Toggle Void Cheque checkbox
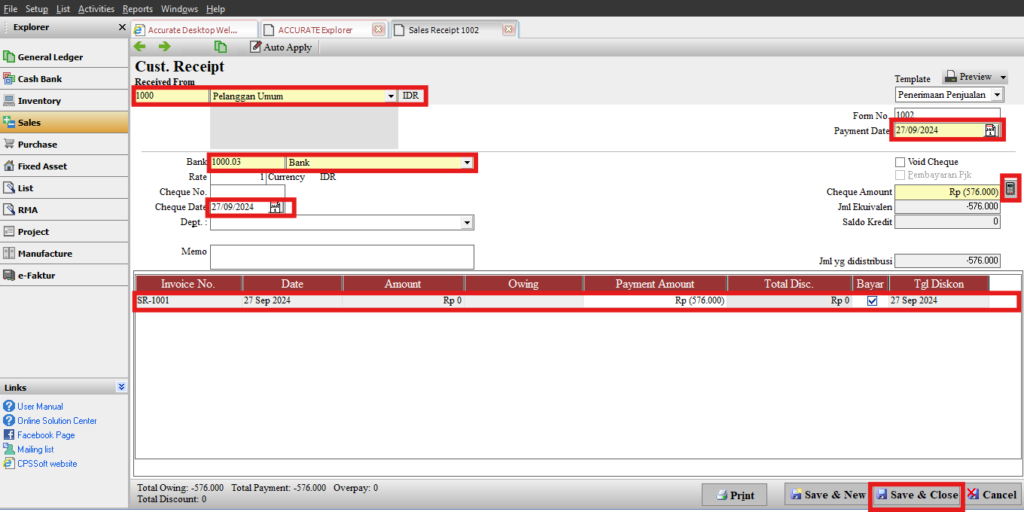The width and height of the screenshot is (1024, 512). [x=900, y=161]
